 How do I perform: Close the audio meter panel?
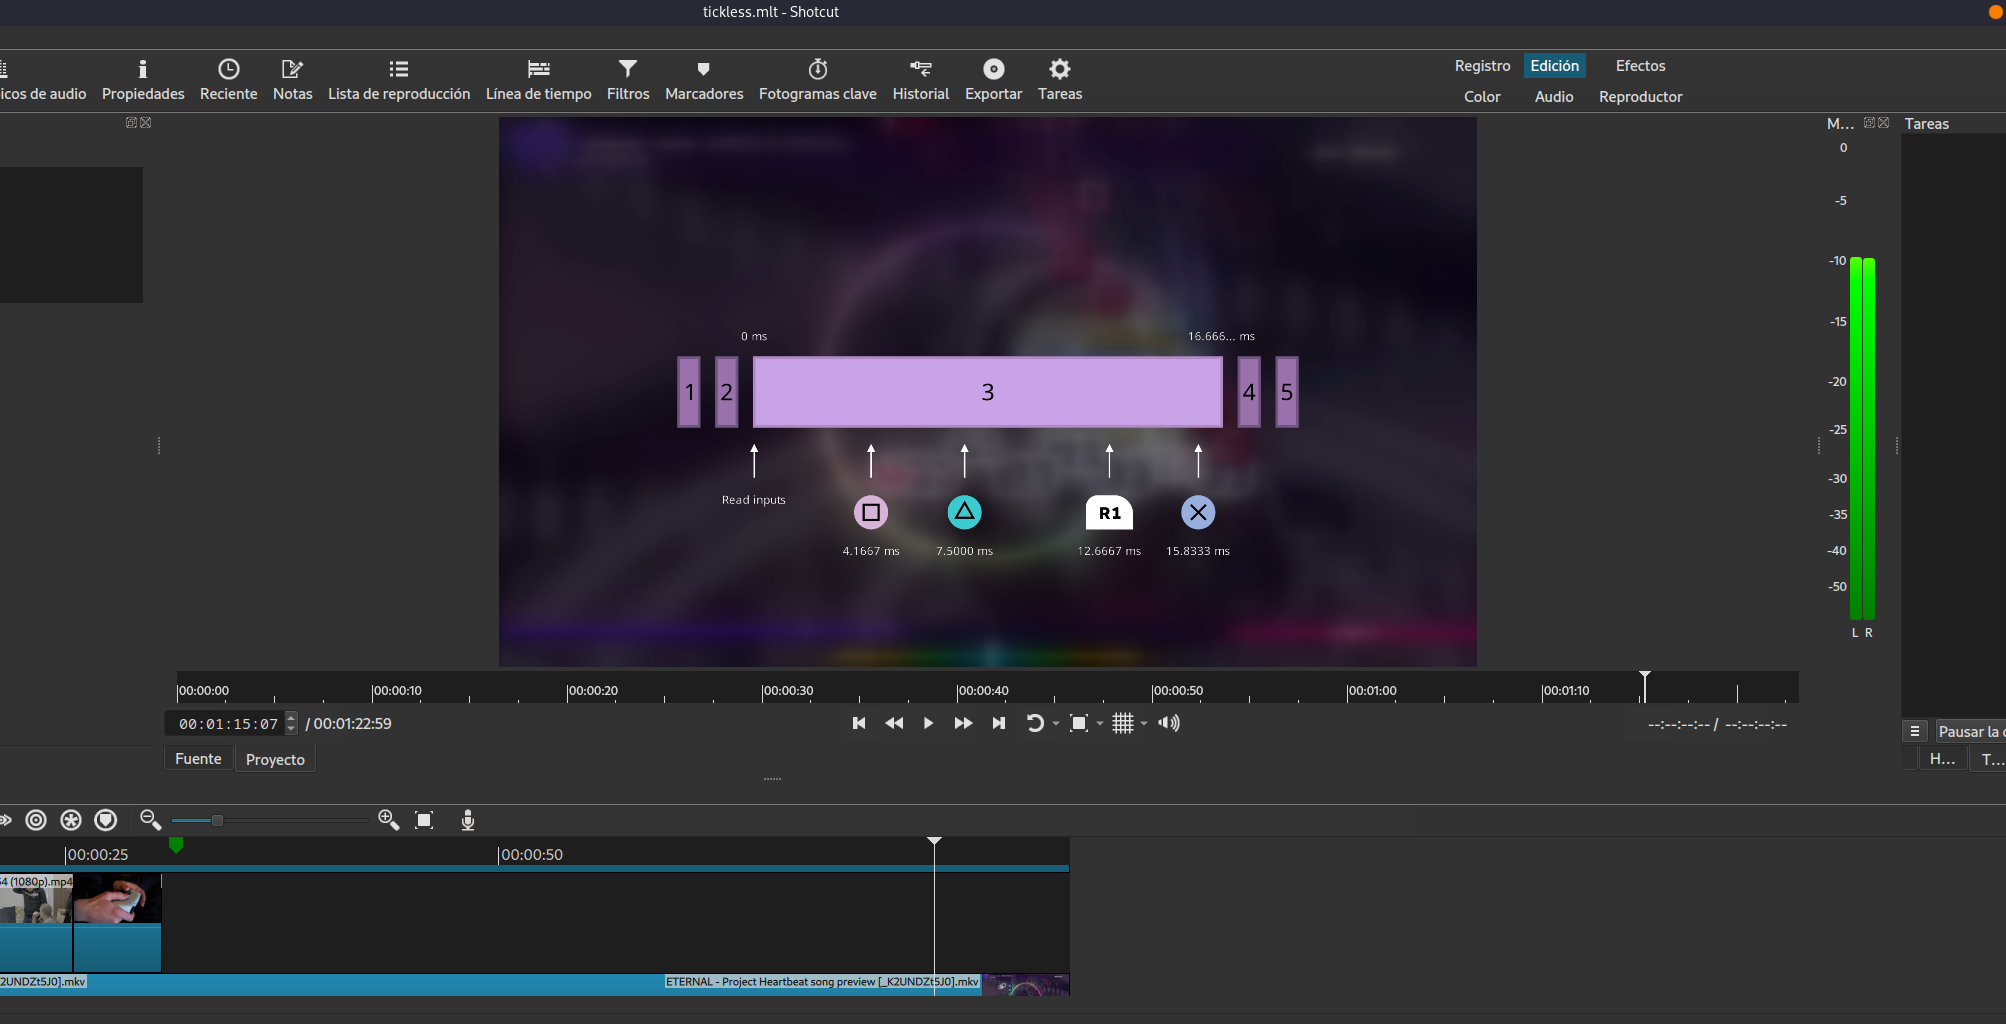click(1884, 123)
